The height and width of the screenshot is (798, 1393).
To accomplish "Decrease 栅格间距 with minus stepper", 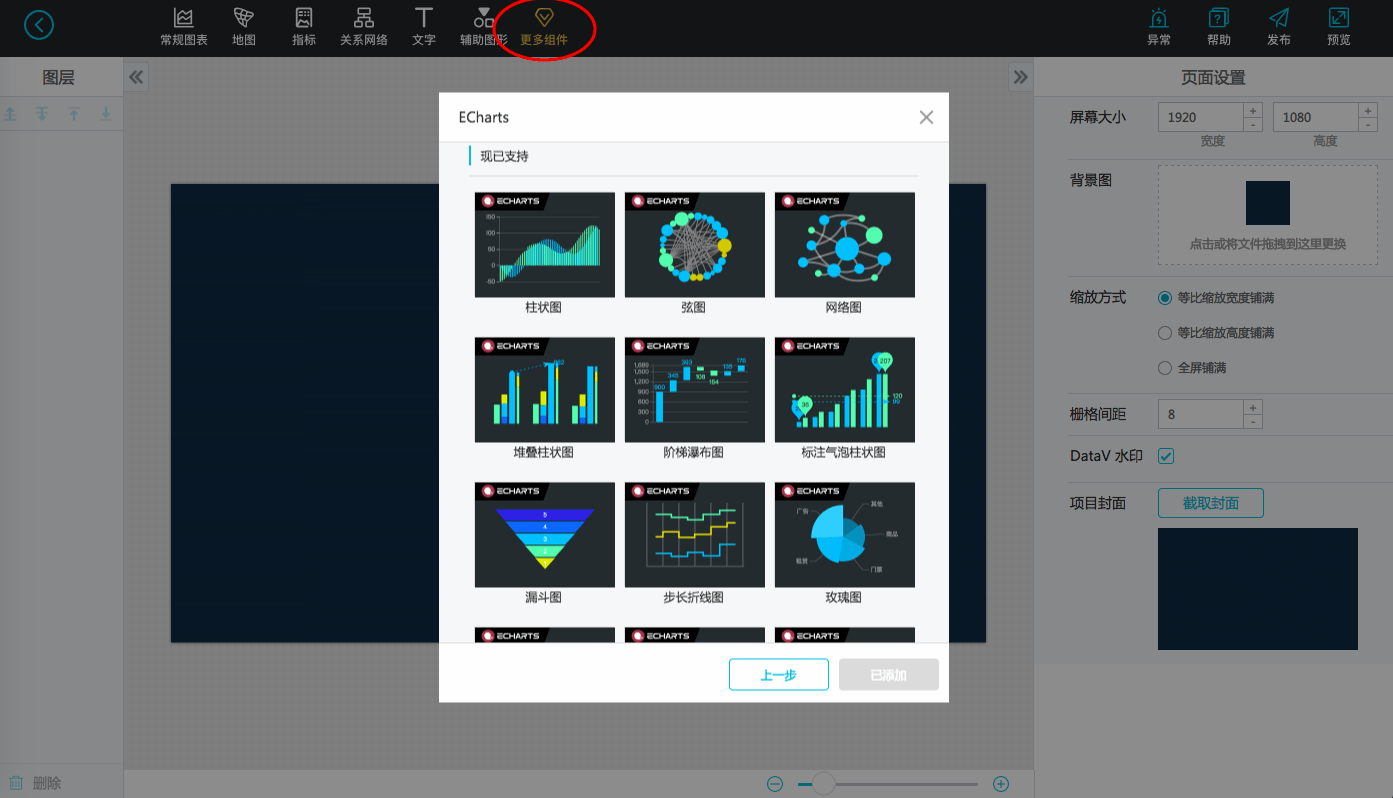I will coord(1253,421).
